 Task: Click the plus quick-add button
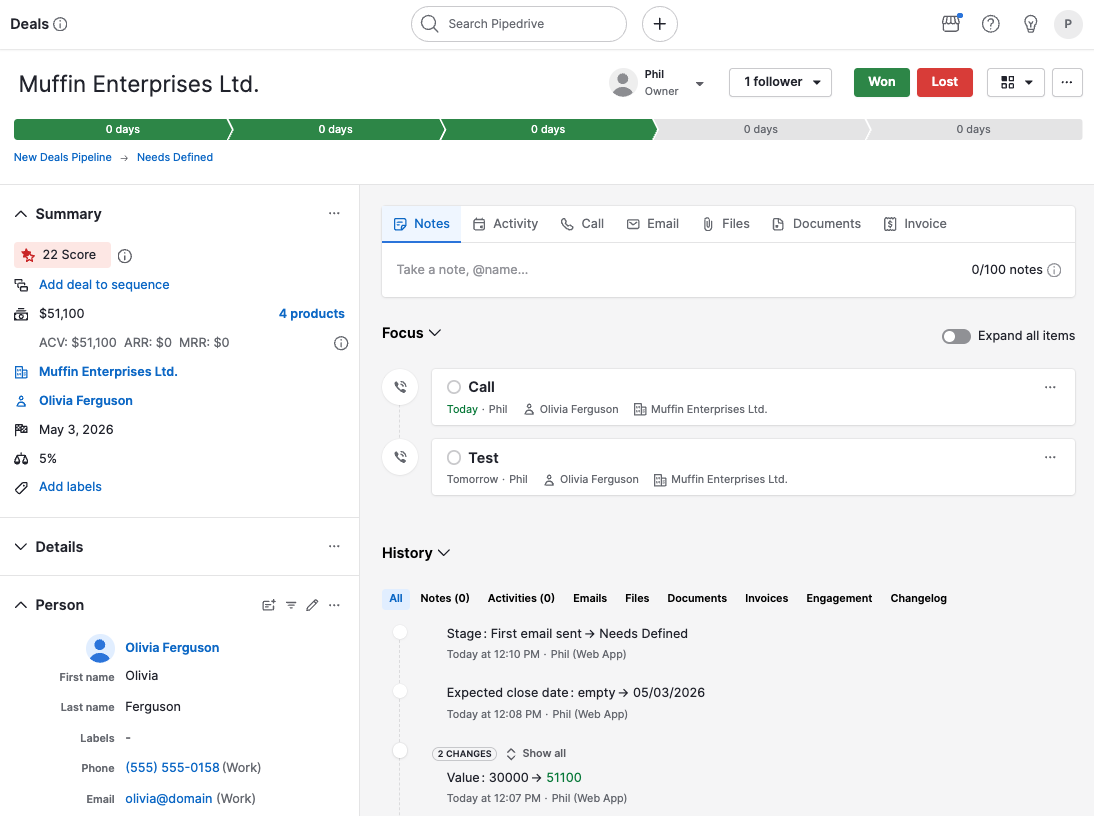[x=659, y=24]
